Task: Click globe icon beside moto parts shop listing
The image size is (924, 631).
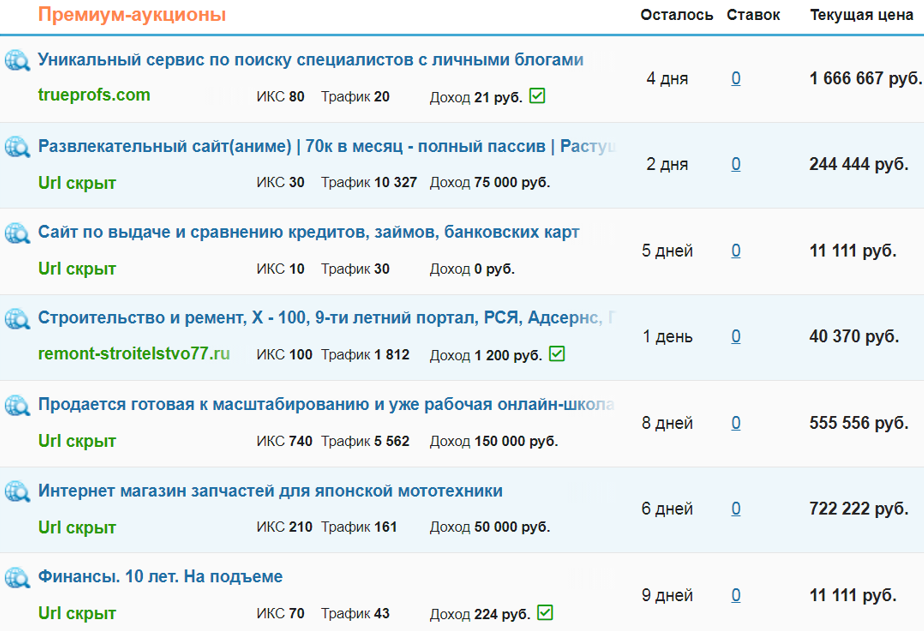Action: click(18, 491)
